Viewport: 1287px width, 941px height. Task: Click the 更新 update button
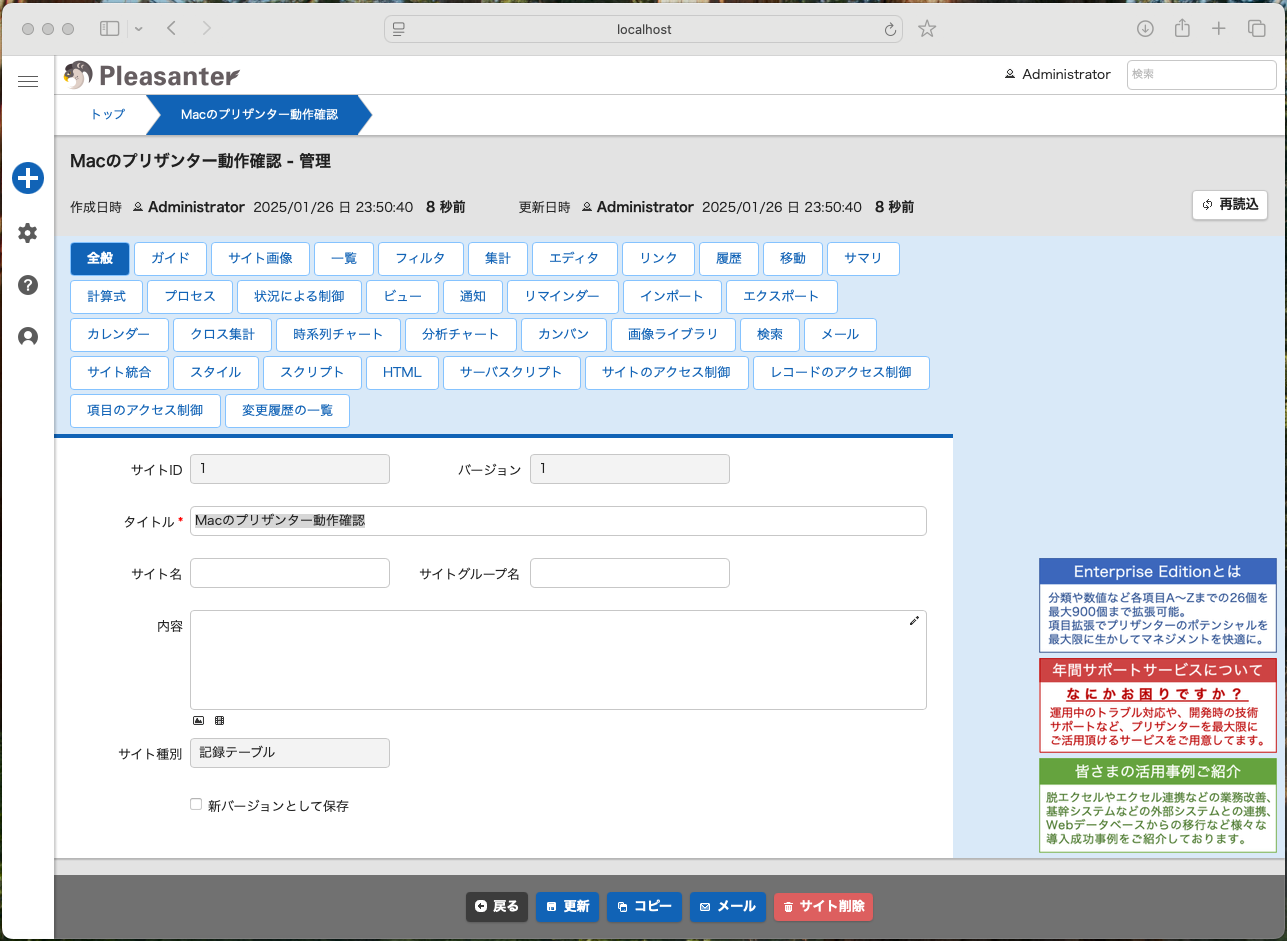click(567, 907)
